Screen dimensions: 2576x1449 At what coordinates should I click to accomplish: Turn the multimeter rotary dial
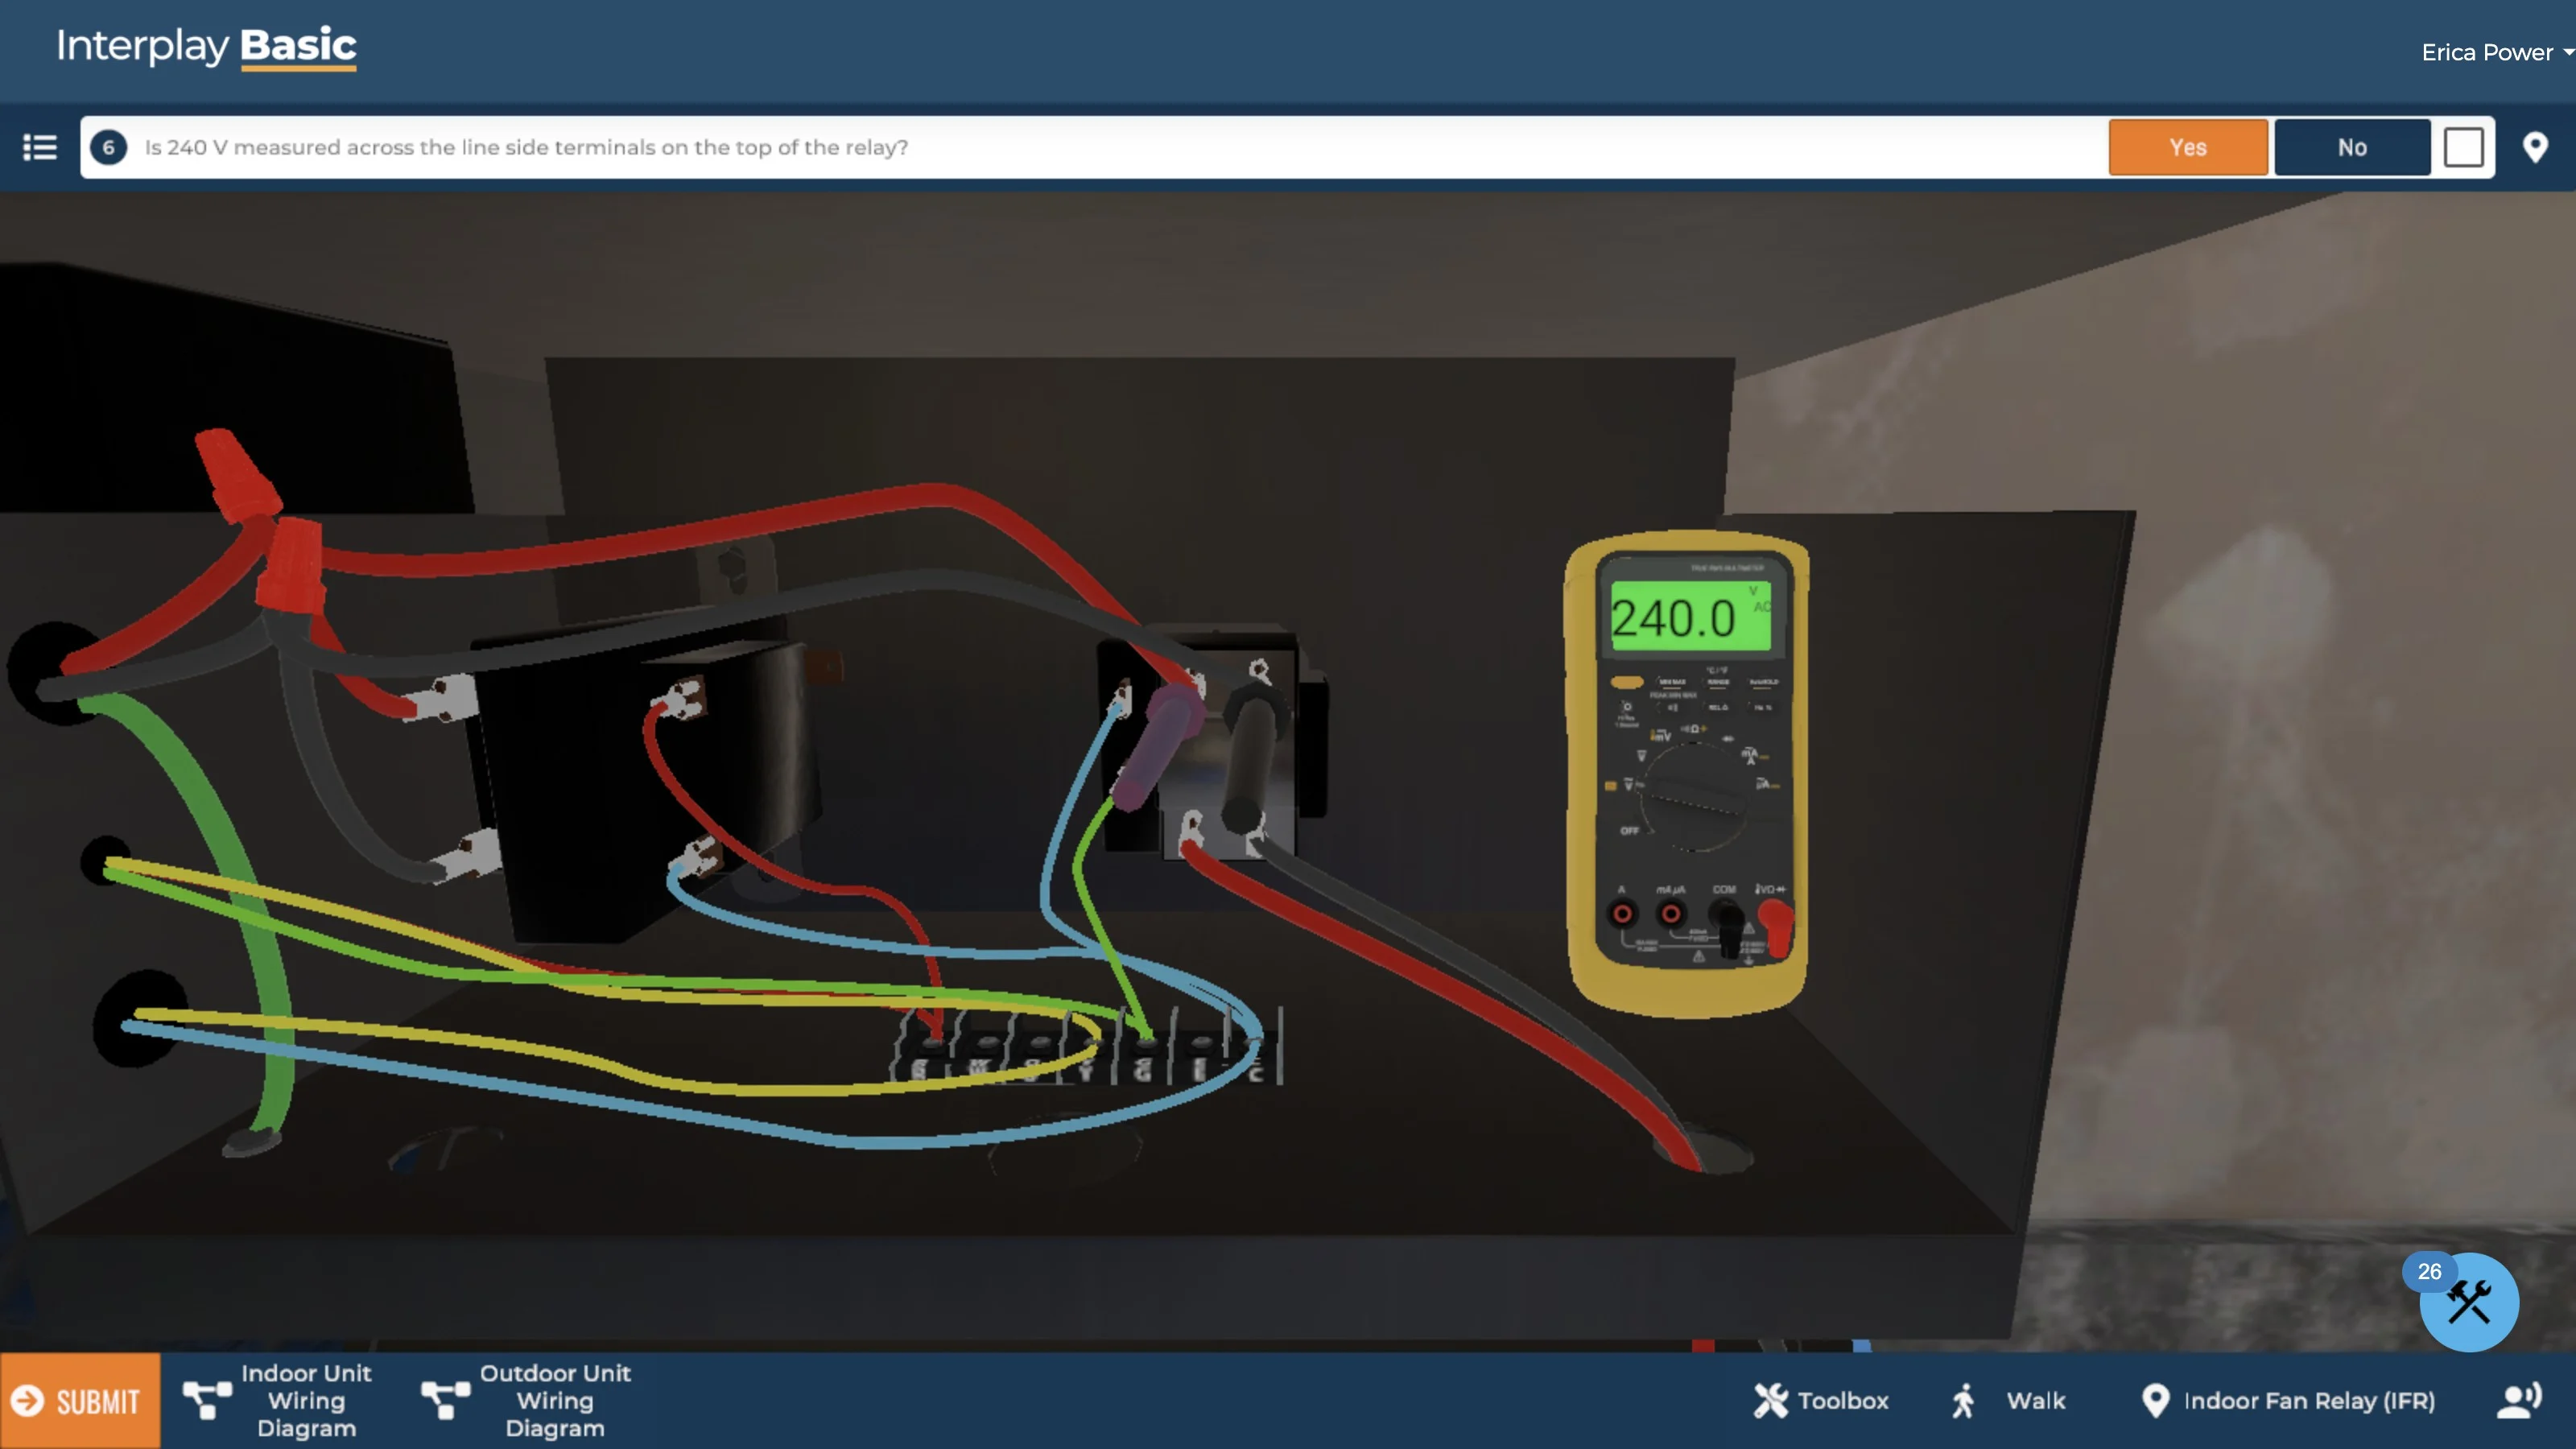(x=1693, y=797)
